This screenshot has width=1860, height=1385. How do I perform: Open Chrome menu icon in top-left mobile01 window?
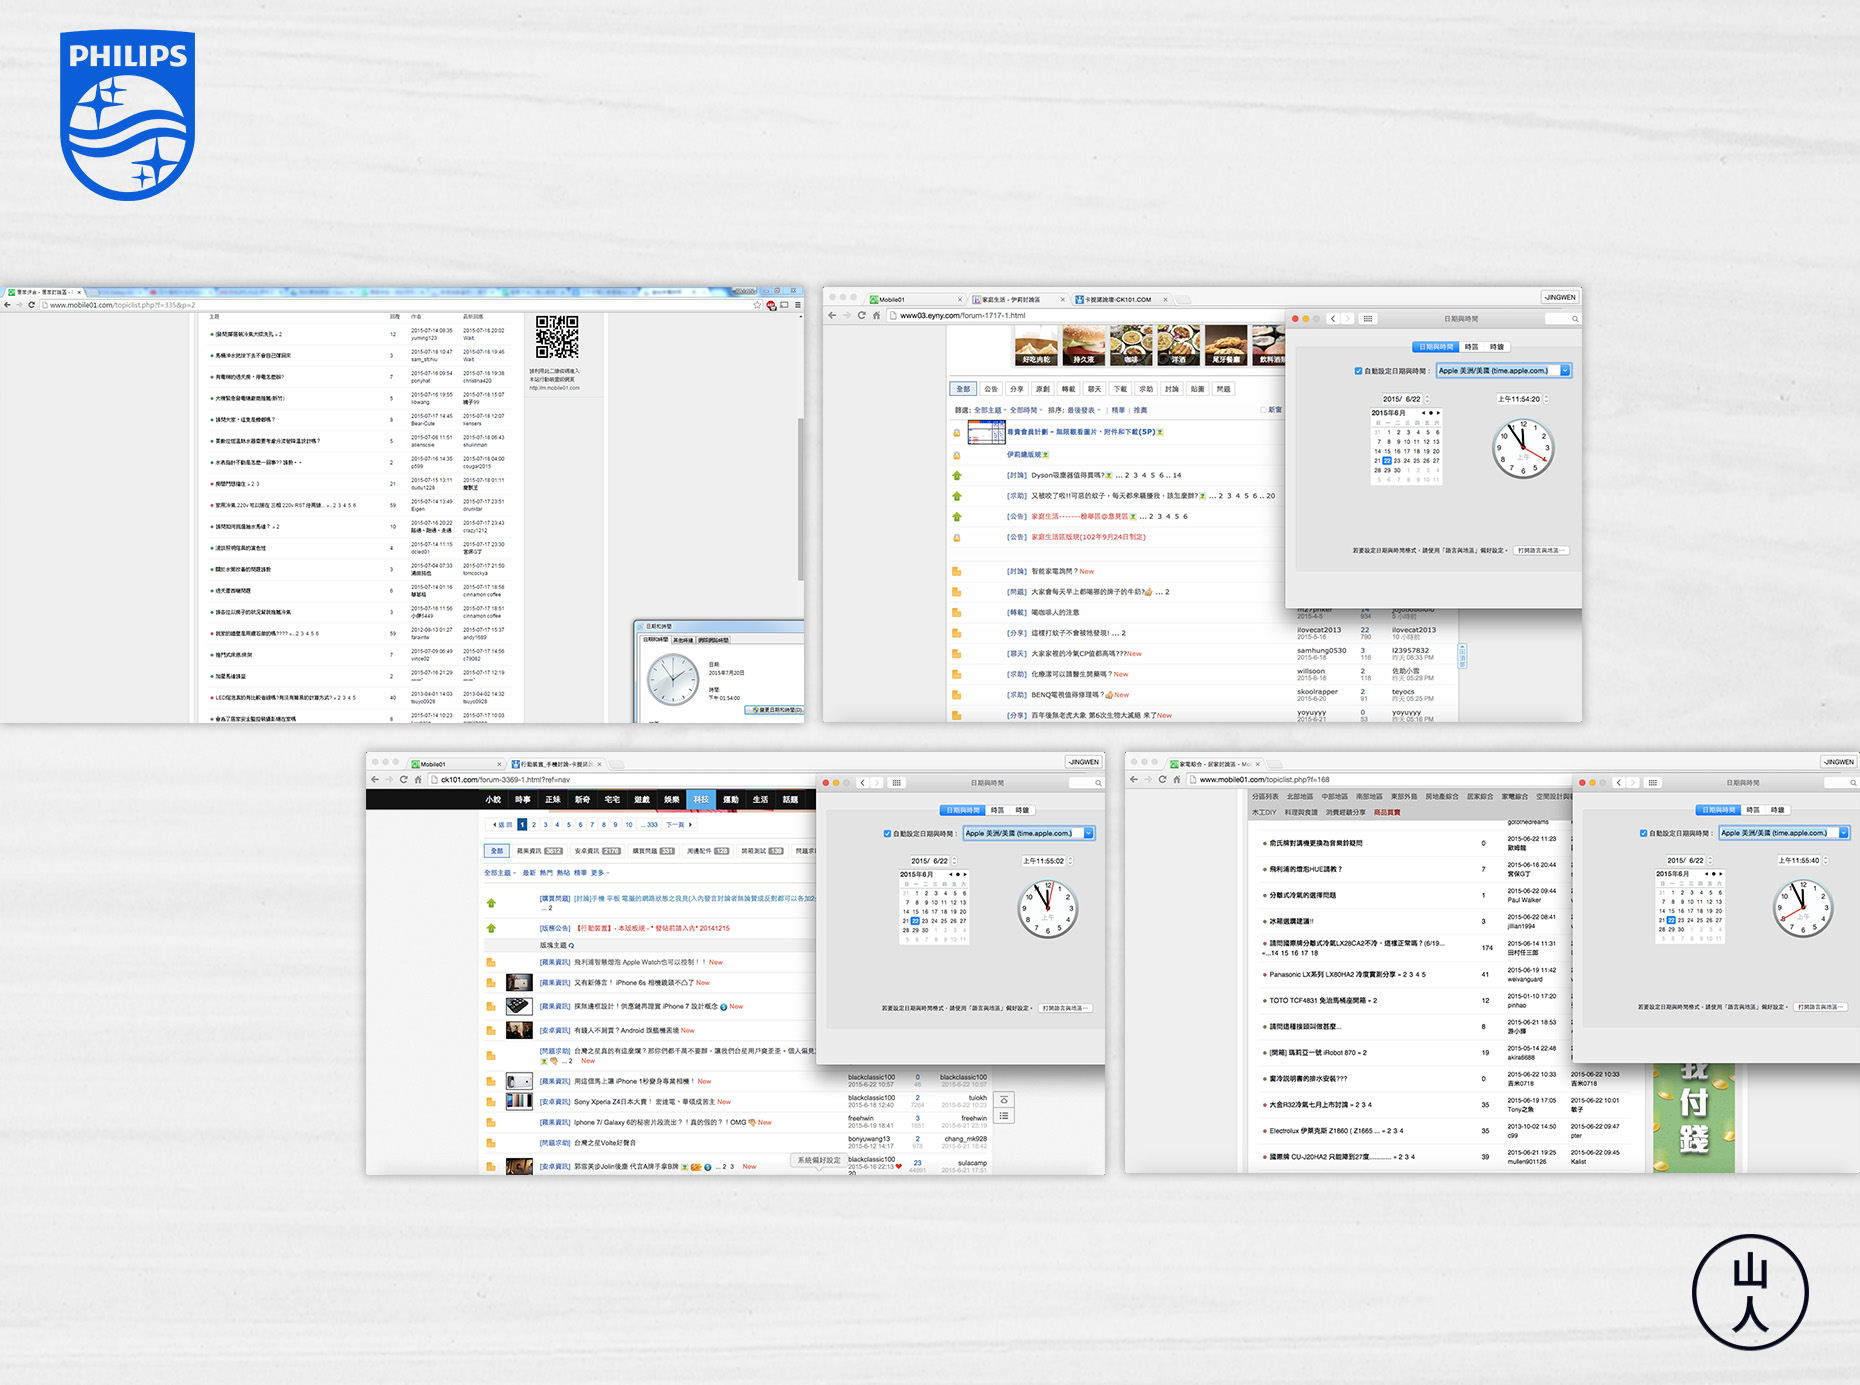pos(797,305)
